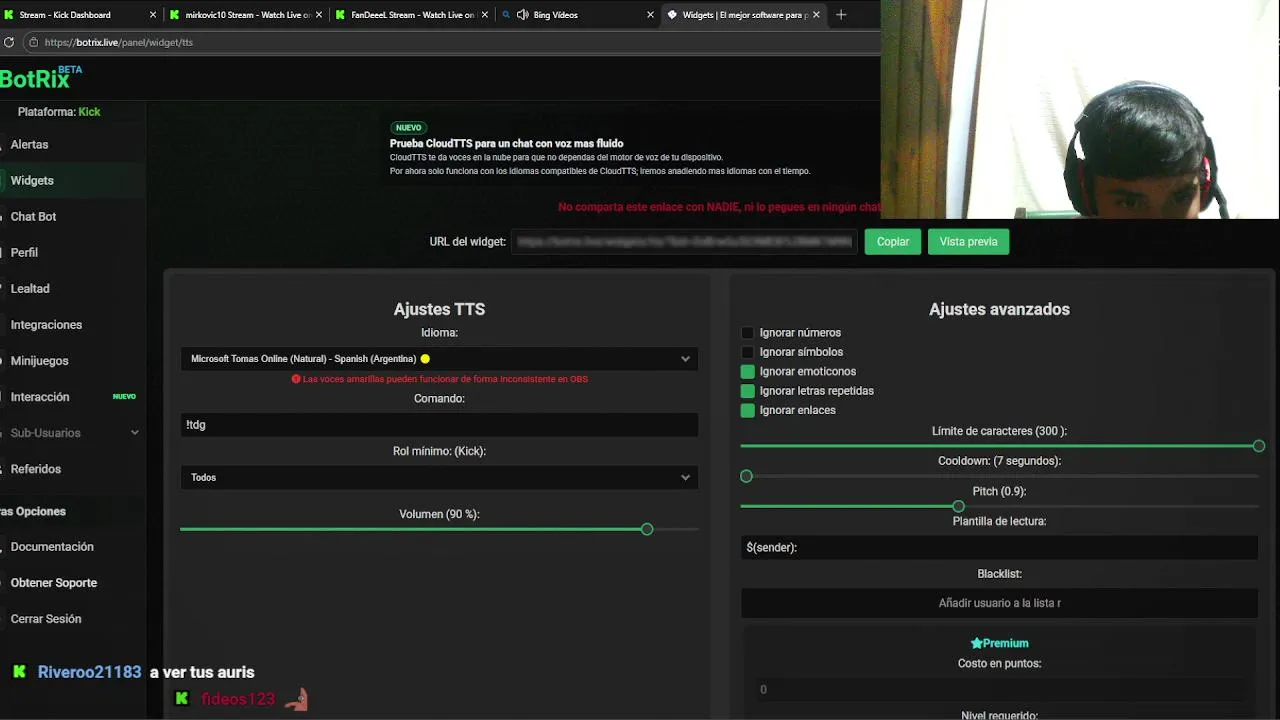Open Chat Bot in the sidebar
This screenshot has height=720, width=1280.
coord(33,217)
